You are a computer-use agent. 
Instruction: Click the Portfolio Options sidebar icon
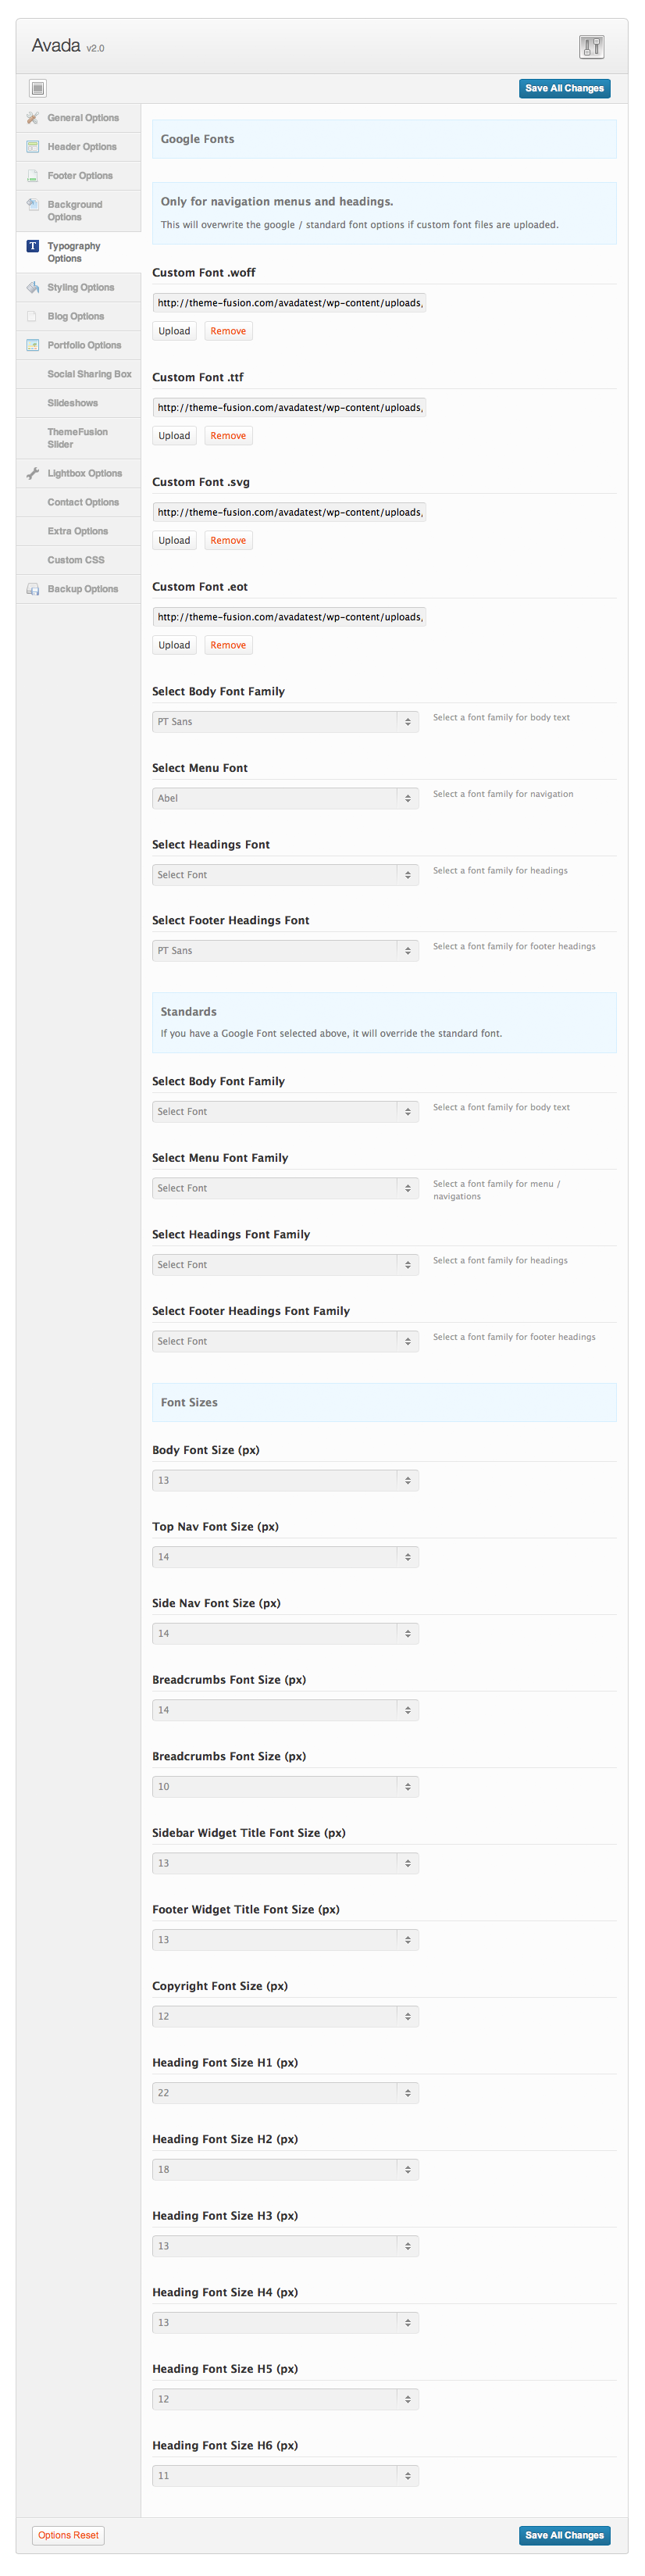(x=33, y=346)
